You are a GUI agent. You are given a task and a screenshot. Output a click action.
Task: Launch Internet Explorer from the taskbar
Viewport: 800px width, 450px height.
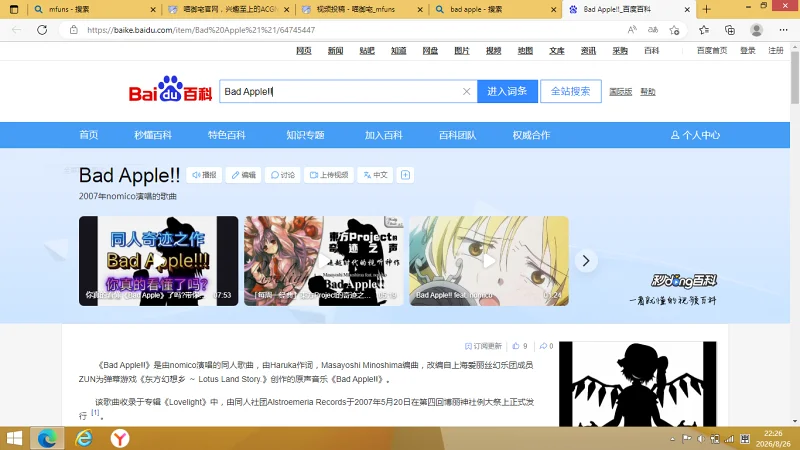click(84, 438)
